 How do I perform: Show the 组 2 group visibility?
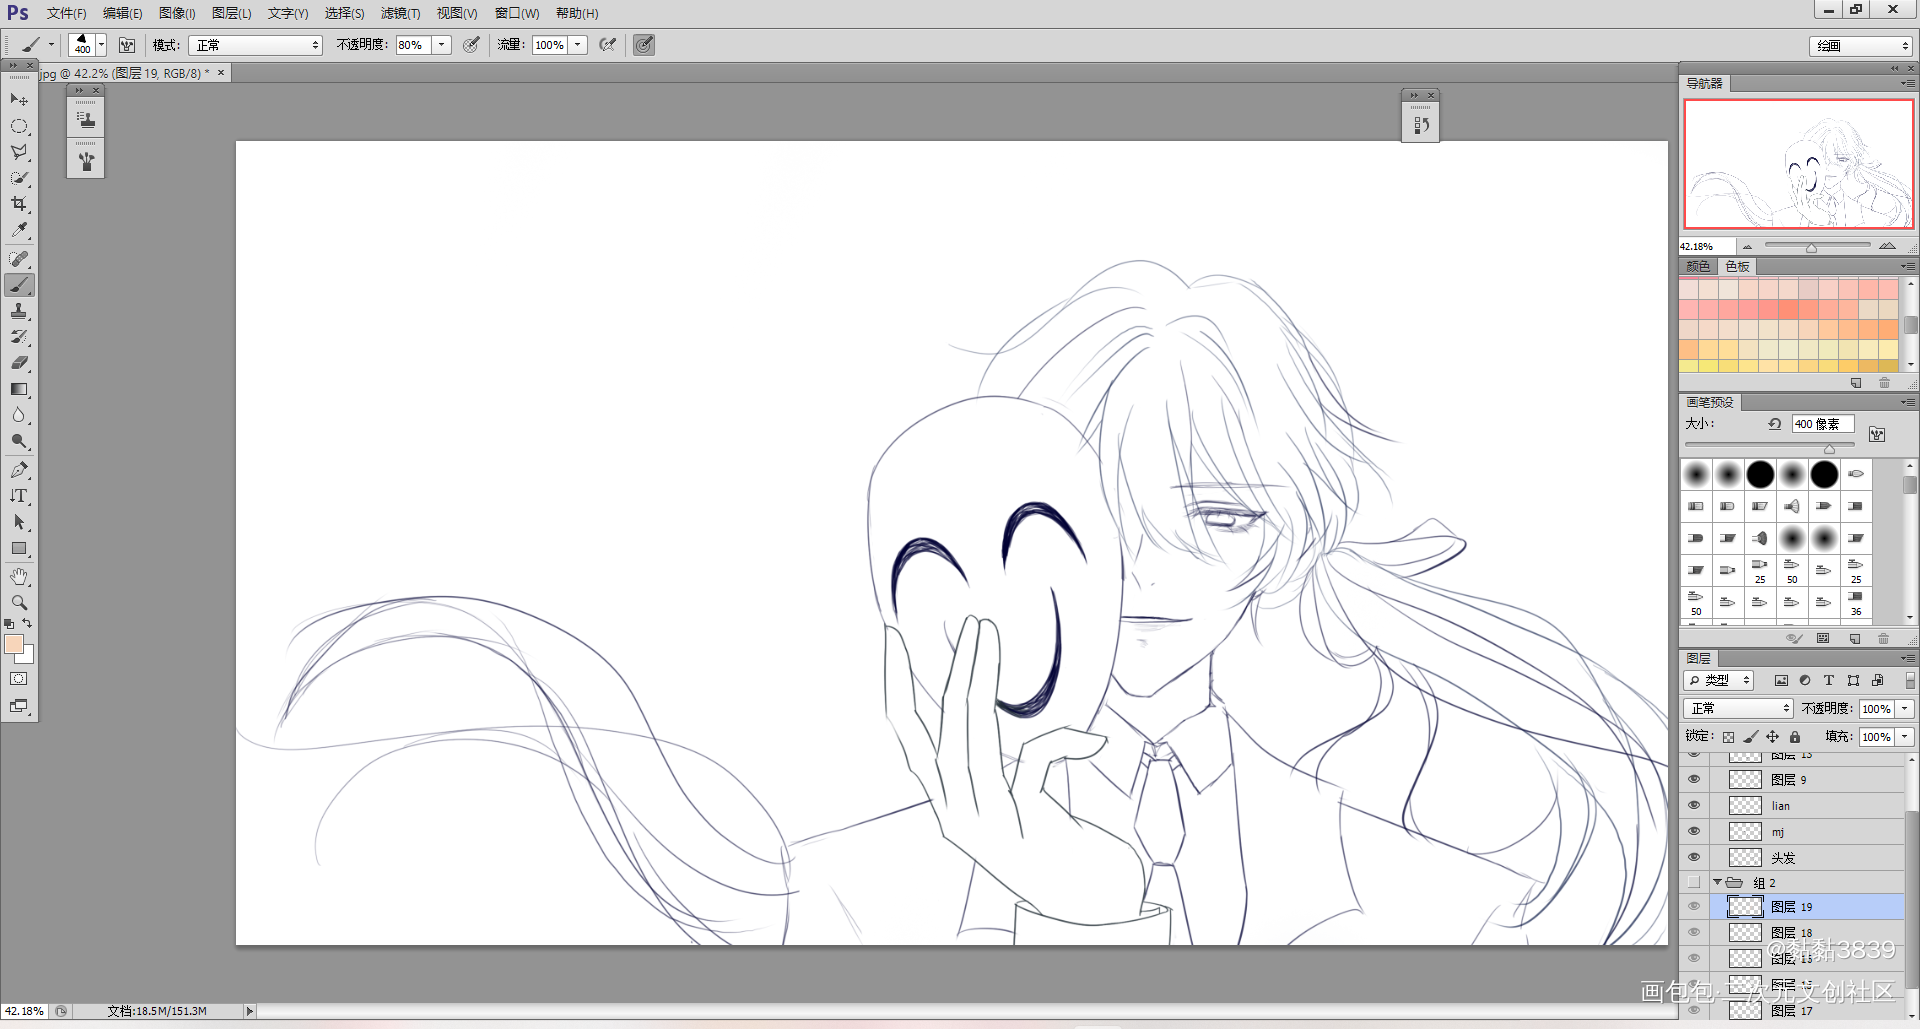1693,883
